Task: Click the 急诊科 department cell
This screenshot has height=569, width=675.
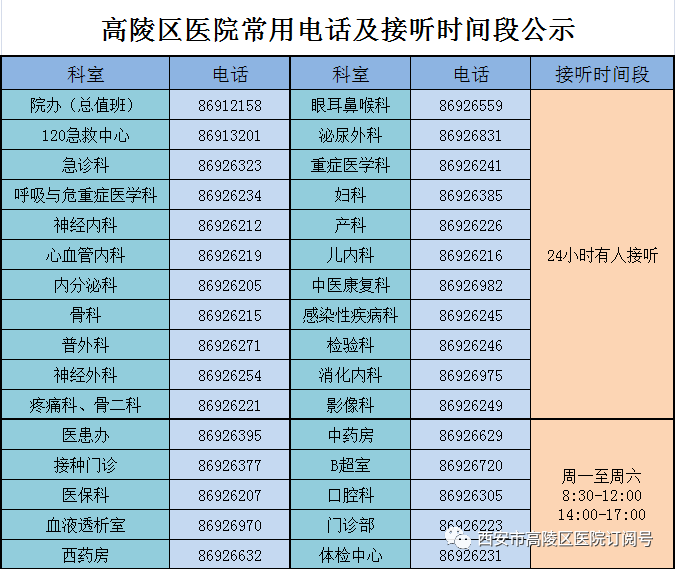Action: [85, 165]
